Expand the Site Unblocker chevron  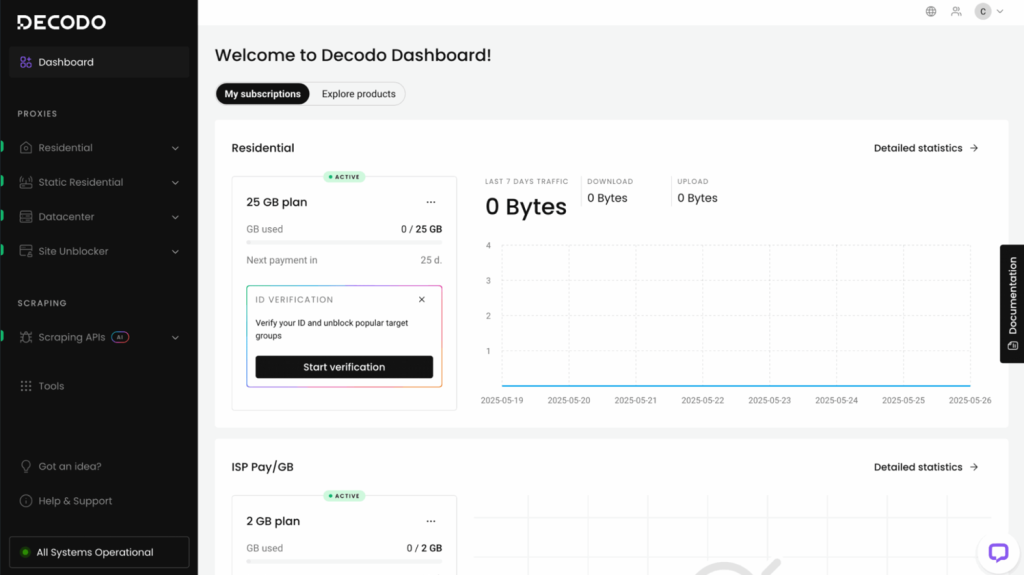tap(175, 252)
